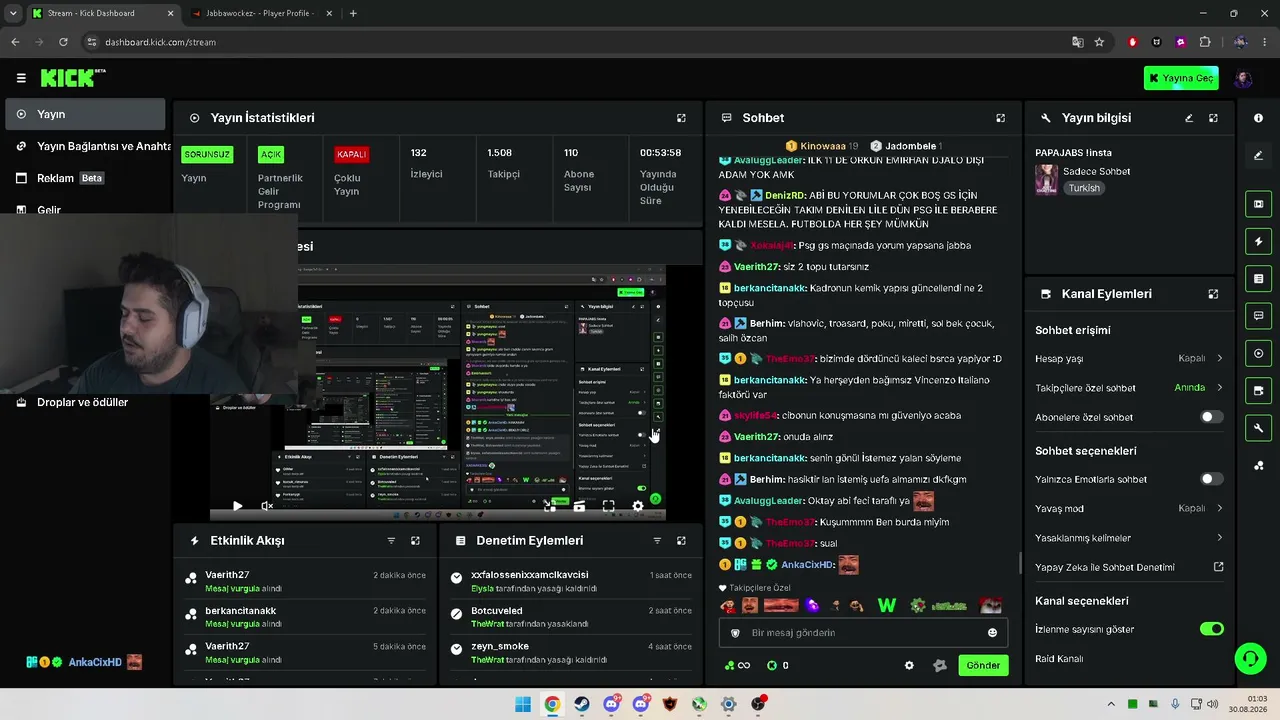Viewport: 1280px width, 720px height.
Task: Open Chrome from the taskbar
Action: [x=552, y=704]
